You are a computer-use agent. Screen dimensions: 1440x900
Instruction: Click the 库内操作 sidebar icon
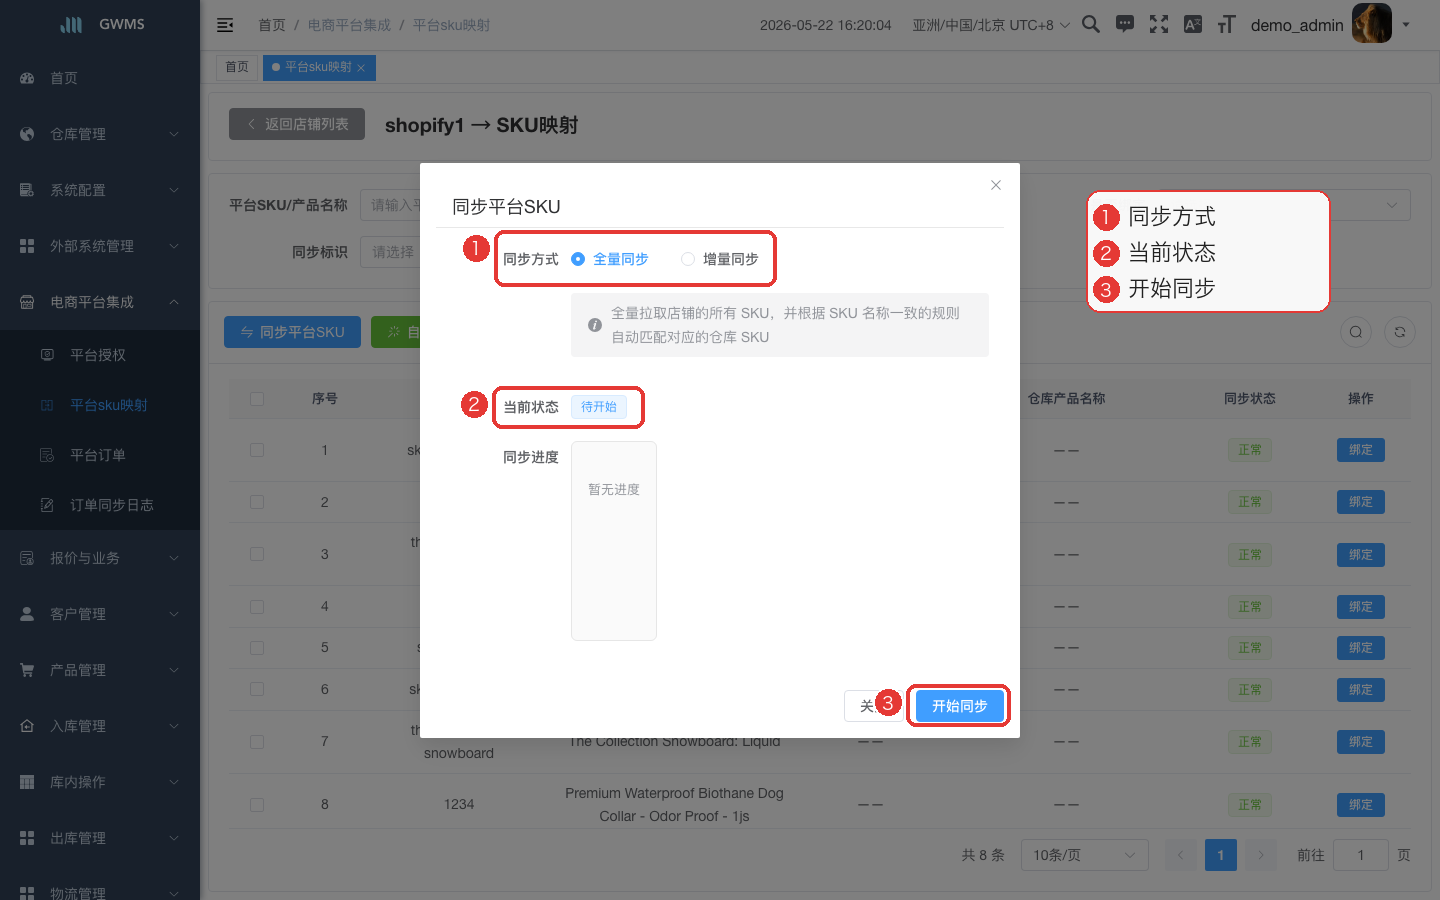(27, 782)
